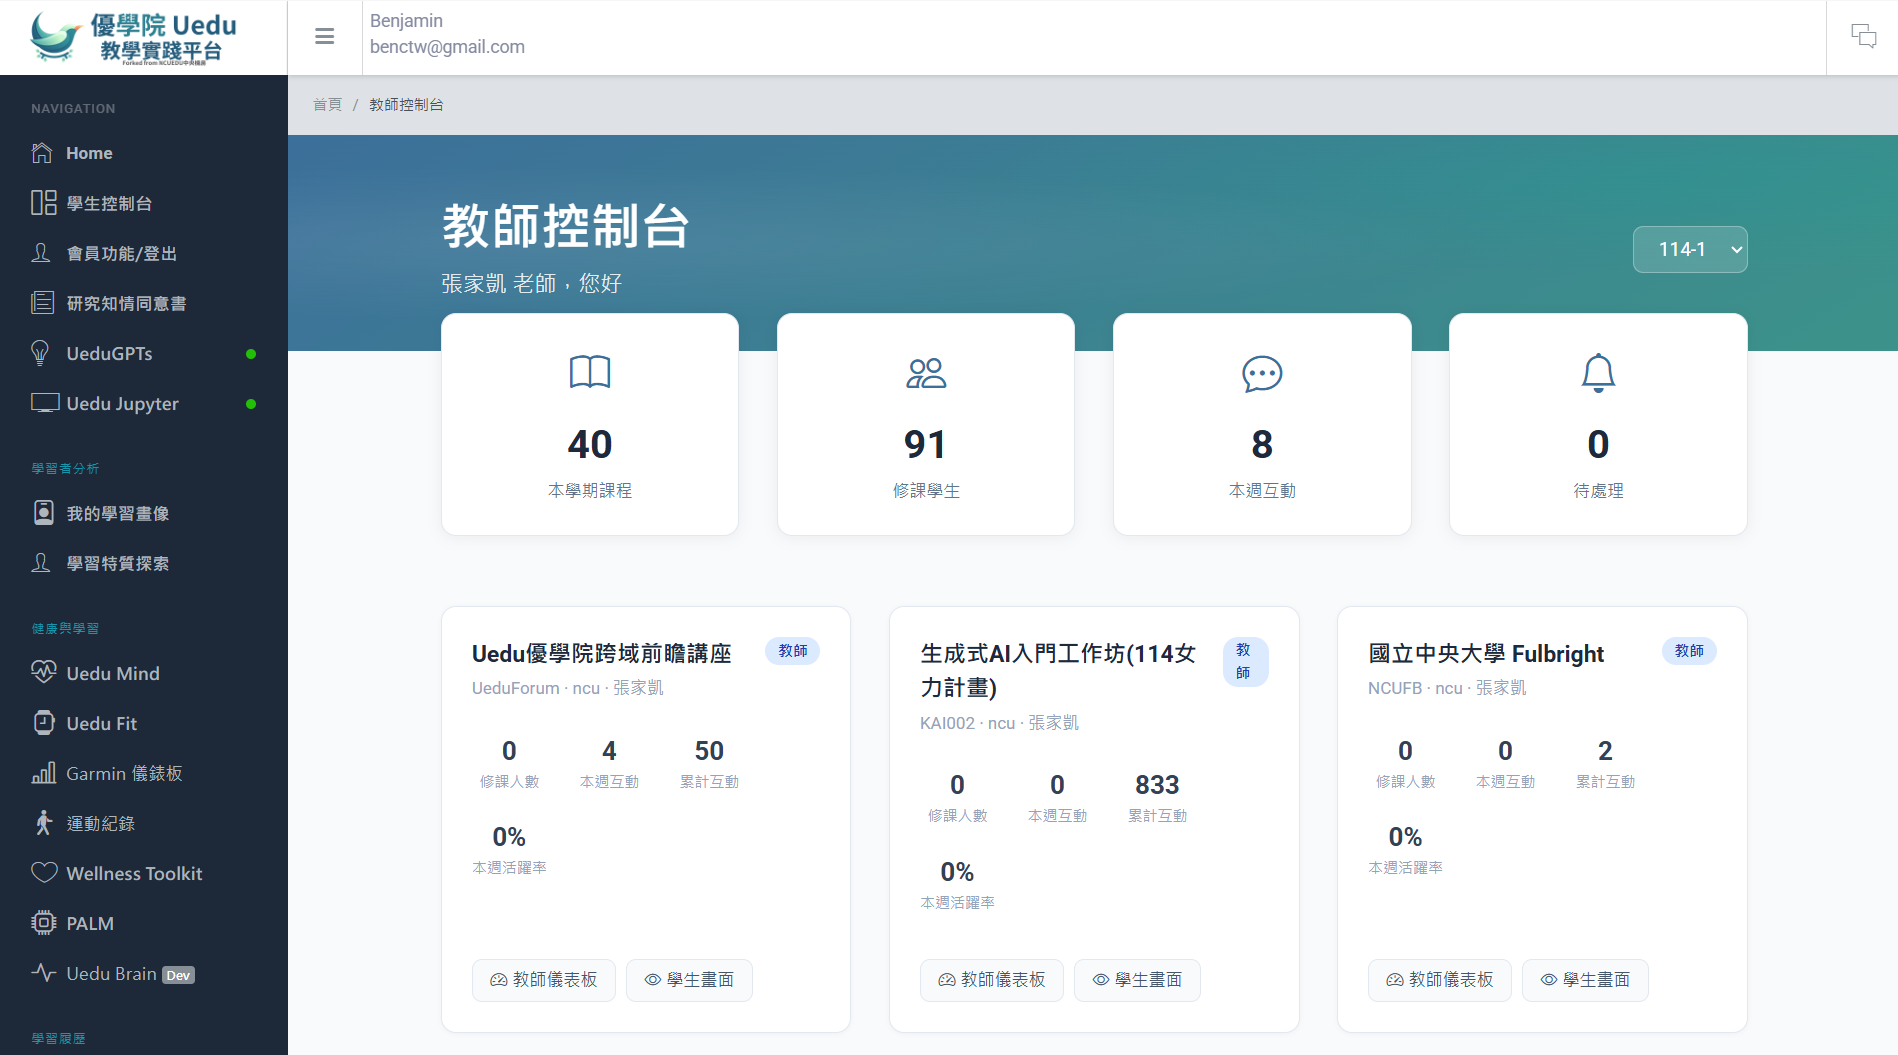Select Uedu Fit from the sidebar
Screen dimensions: 1898x1055
pos(101,723)
